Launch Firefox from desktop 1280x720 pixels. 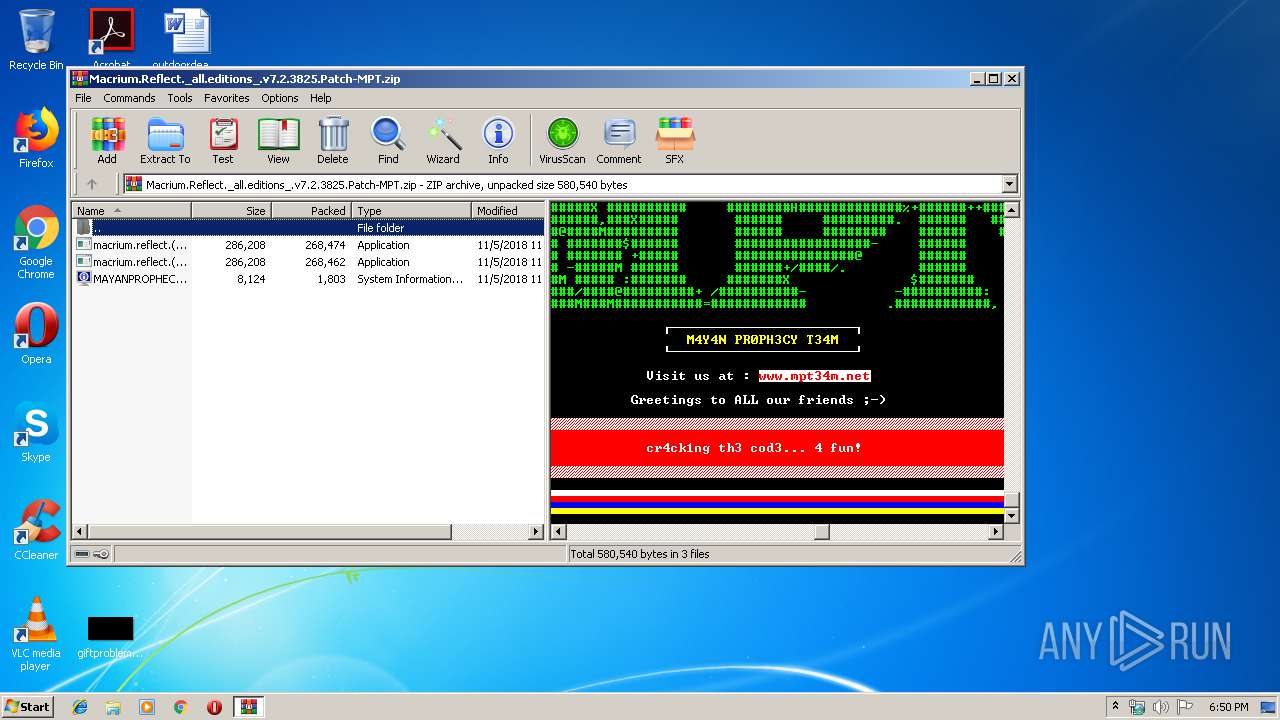(36, 138)
